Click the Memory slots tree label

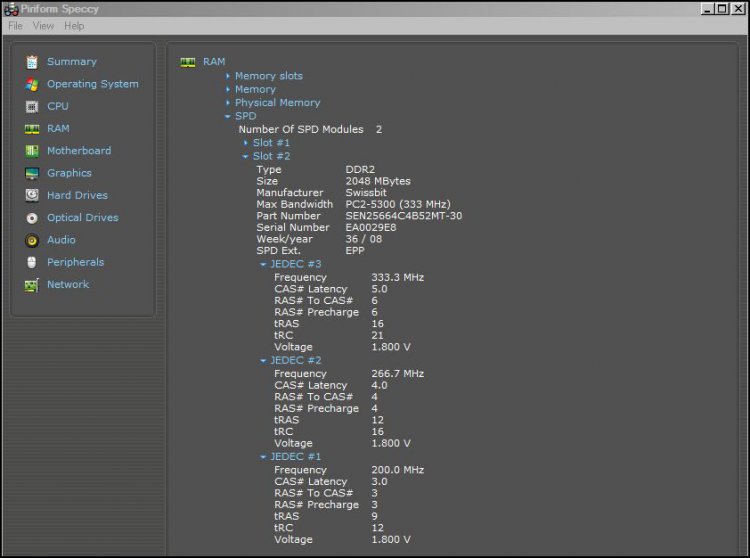(x=269, y=76)
